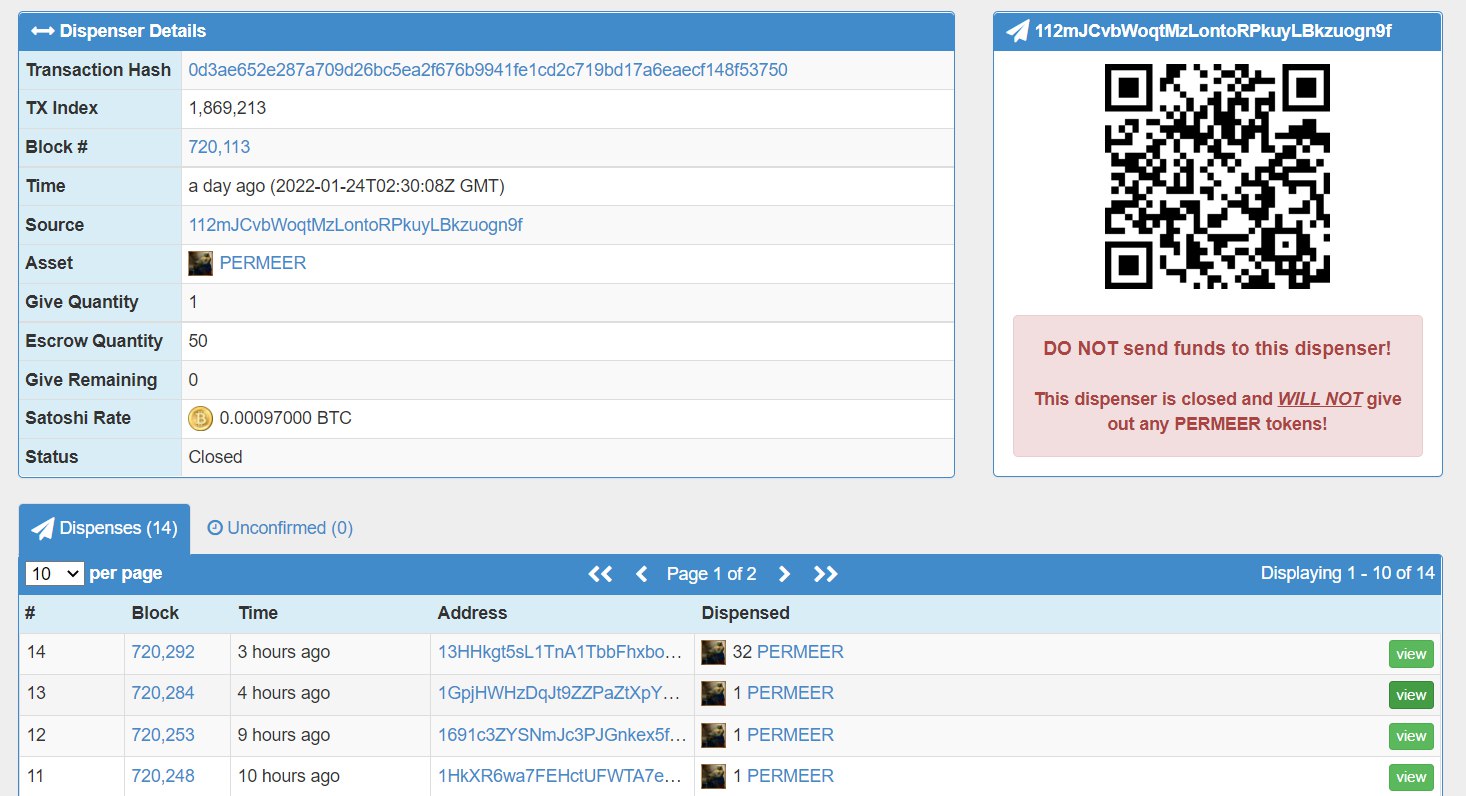View dispense number 12
The width and height of the screenshot is (1466, 796).
tap(1411, 736)
